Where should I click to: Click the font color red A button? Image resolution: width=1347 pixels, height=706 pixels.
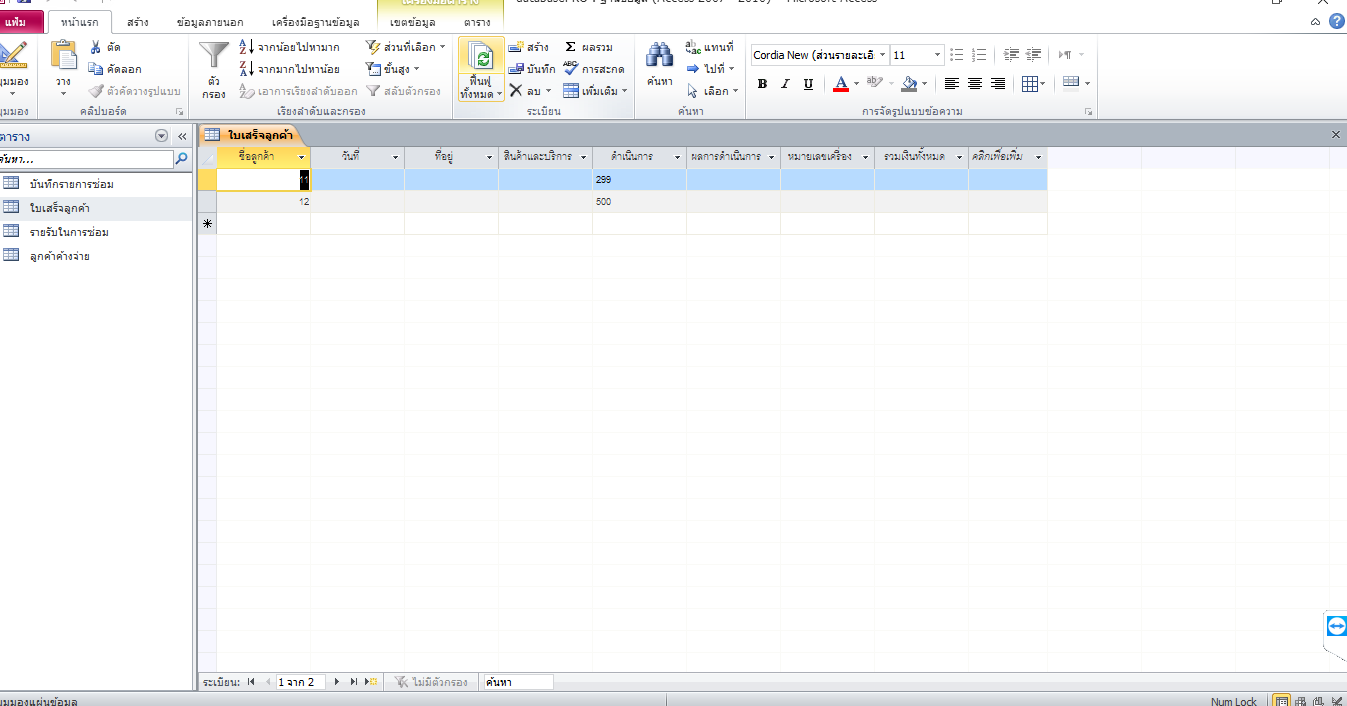[x=841, y=84]
